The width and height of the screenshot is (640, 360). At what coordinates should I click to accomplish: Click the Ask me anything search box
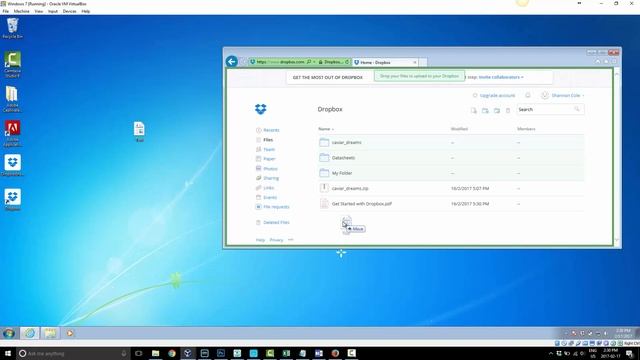click(x=73, y=353)
